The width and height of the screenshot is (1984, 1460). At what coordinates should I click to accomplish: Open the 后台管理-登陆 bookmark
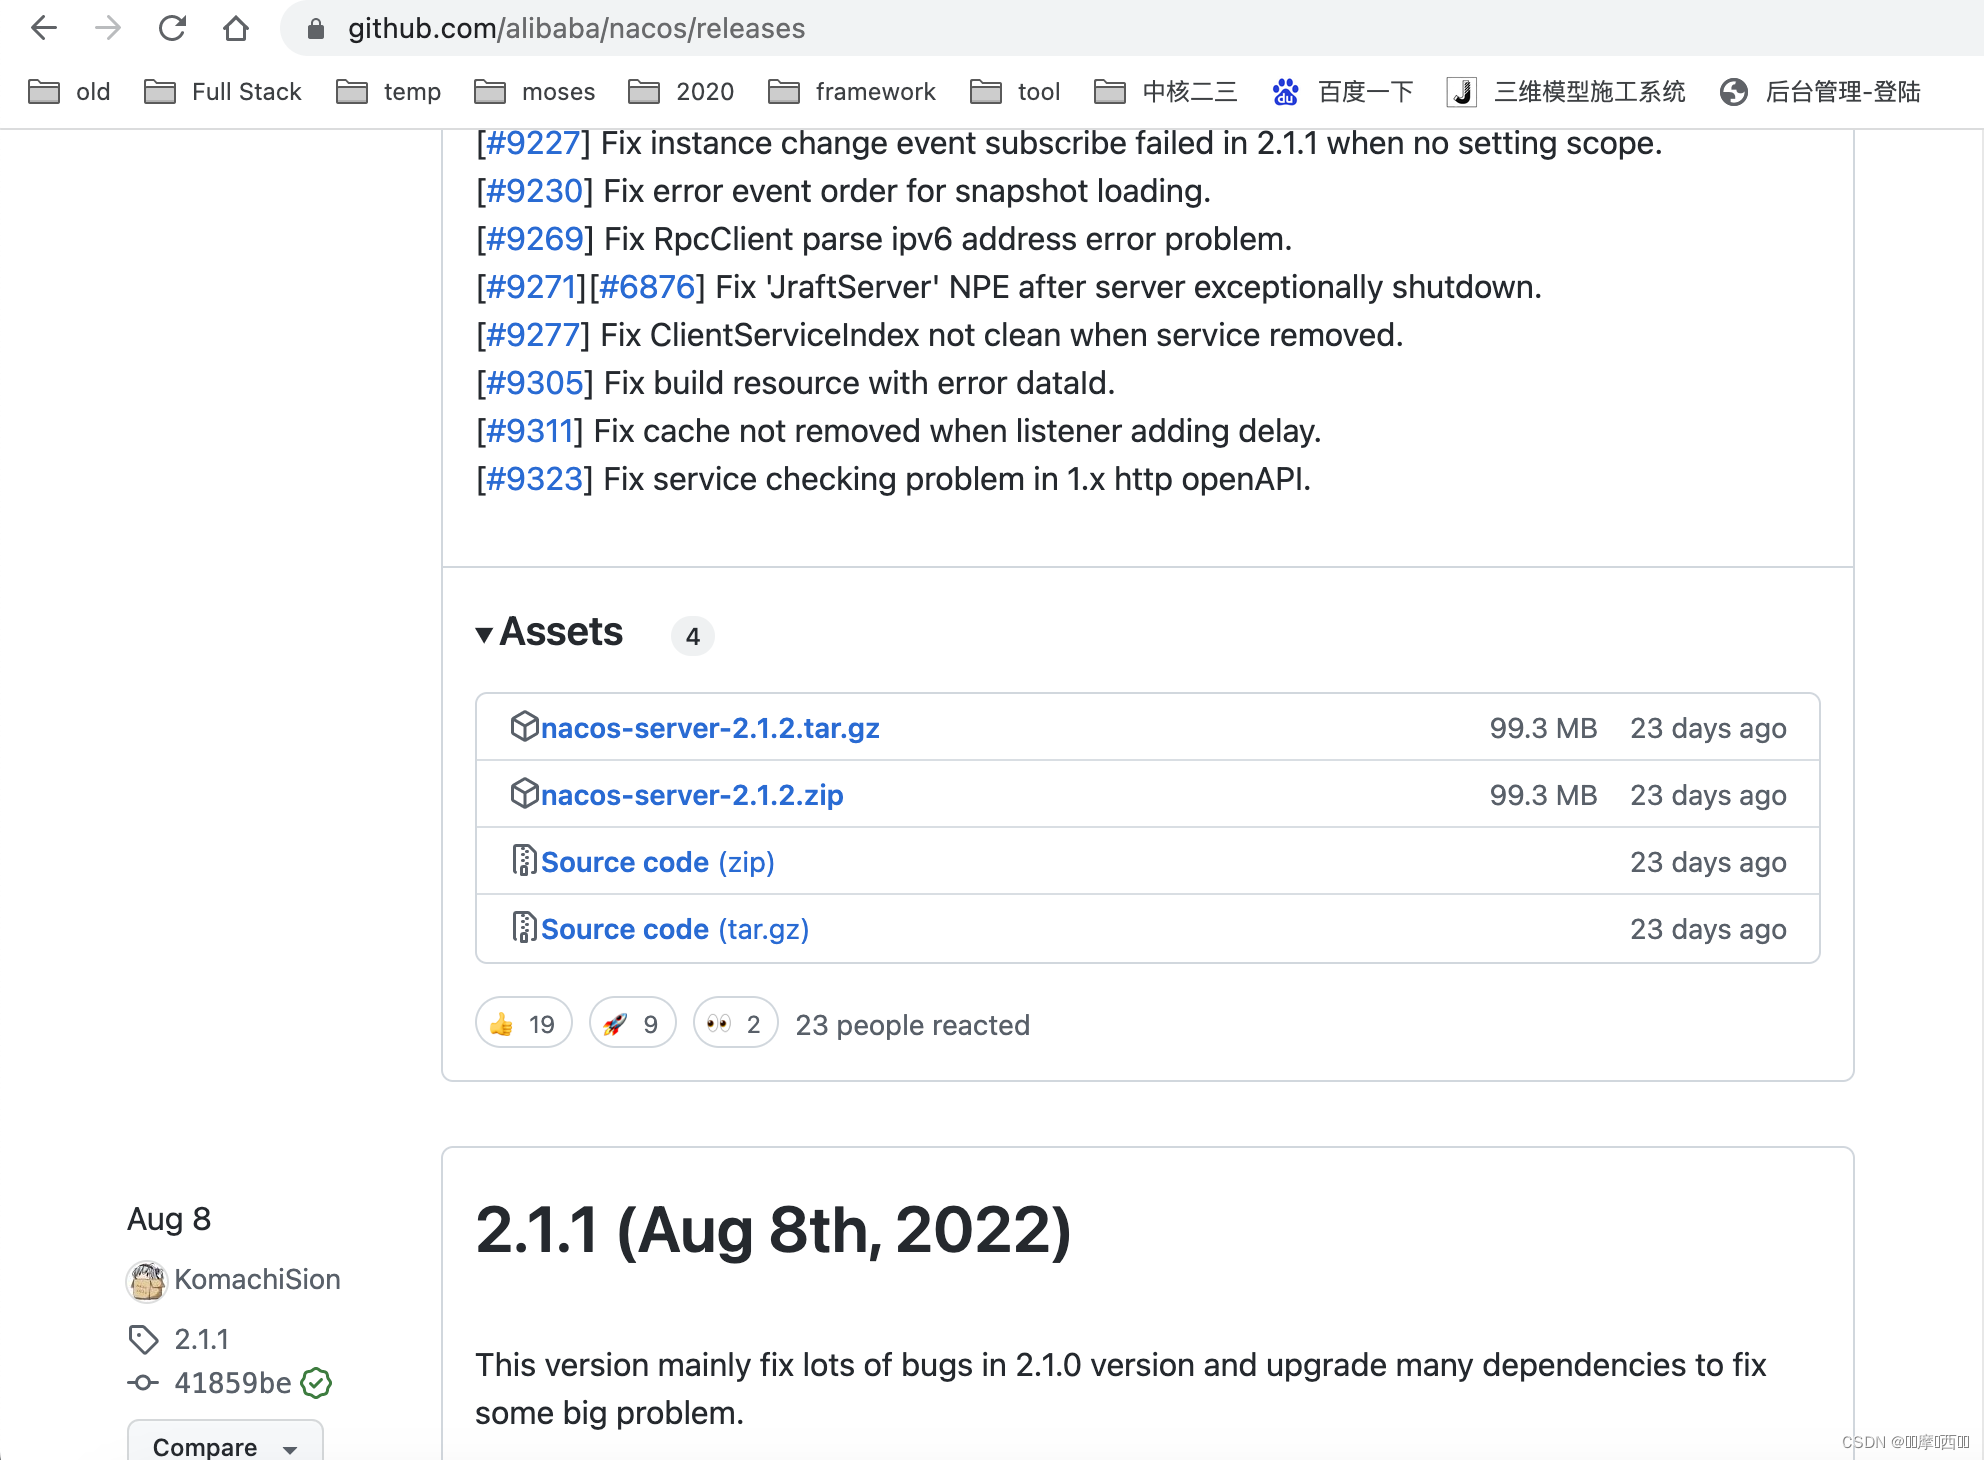click(x=1820, y=92)
